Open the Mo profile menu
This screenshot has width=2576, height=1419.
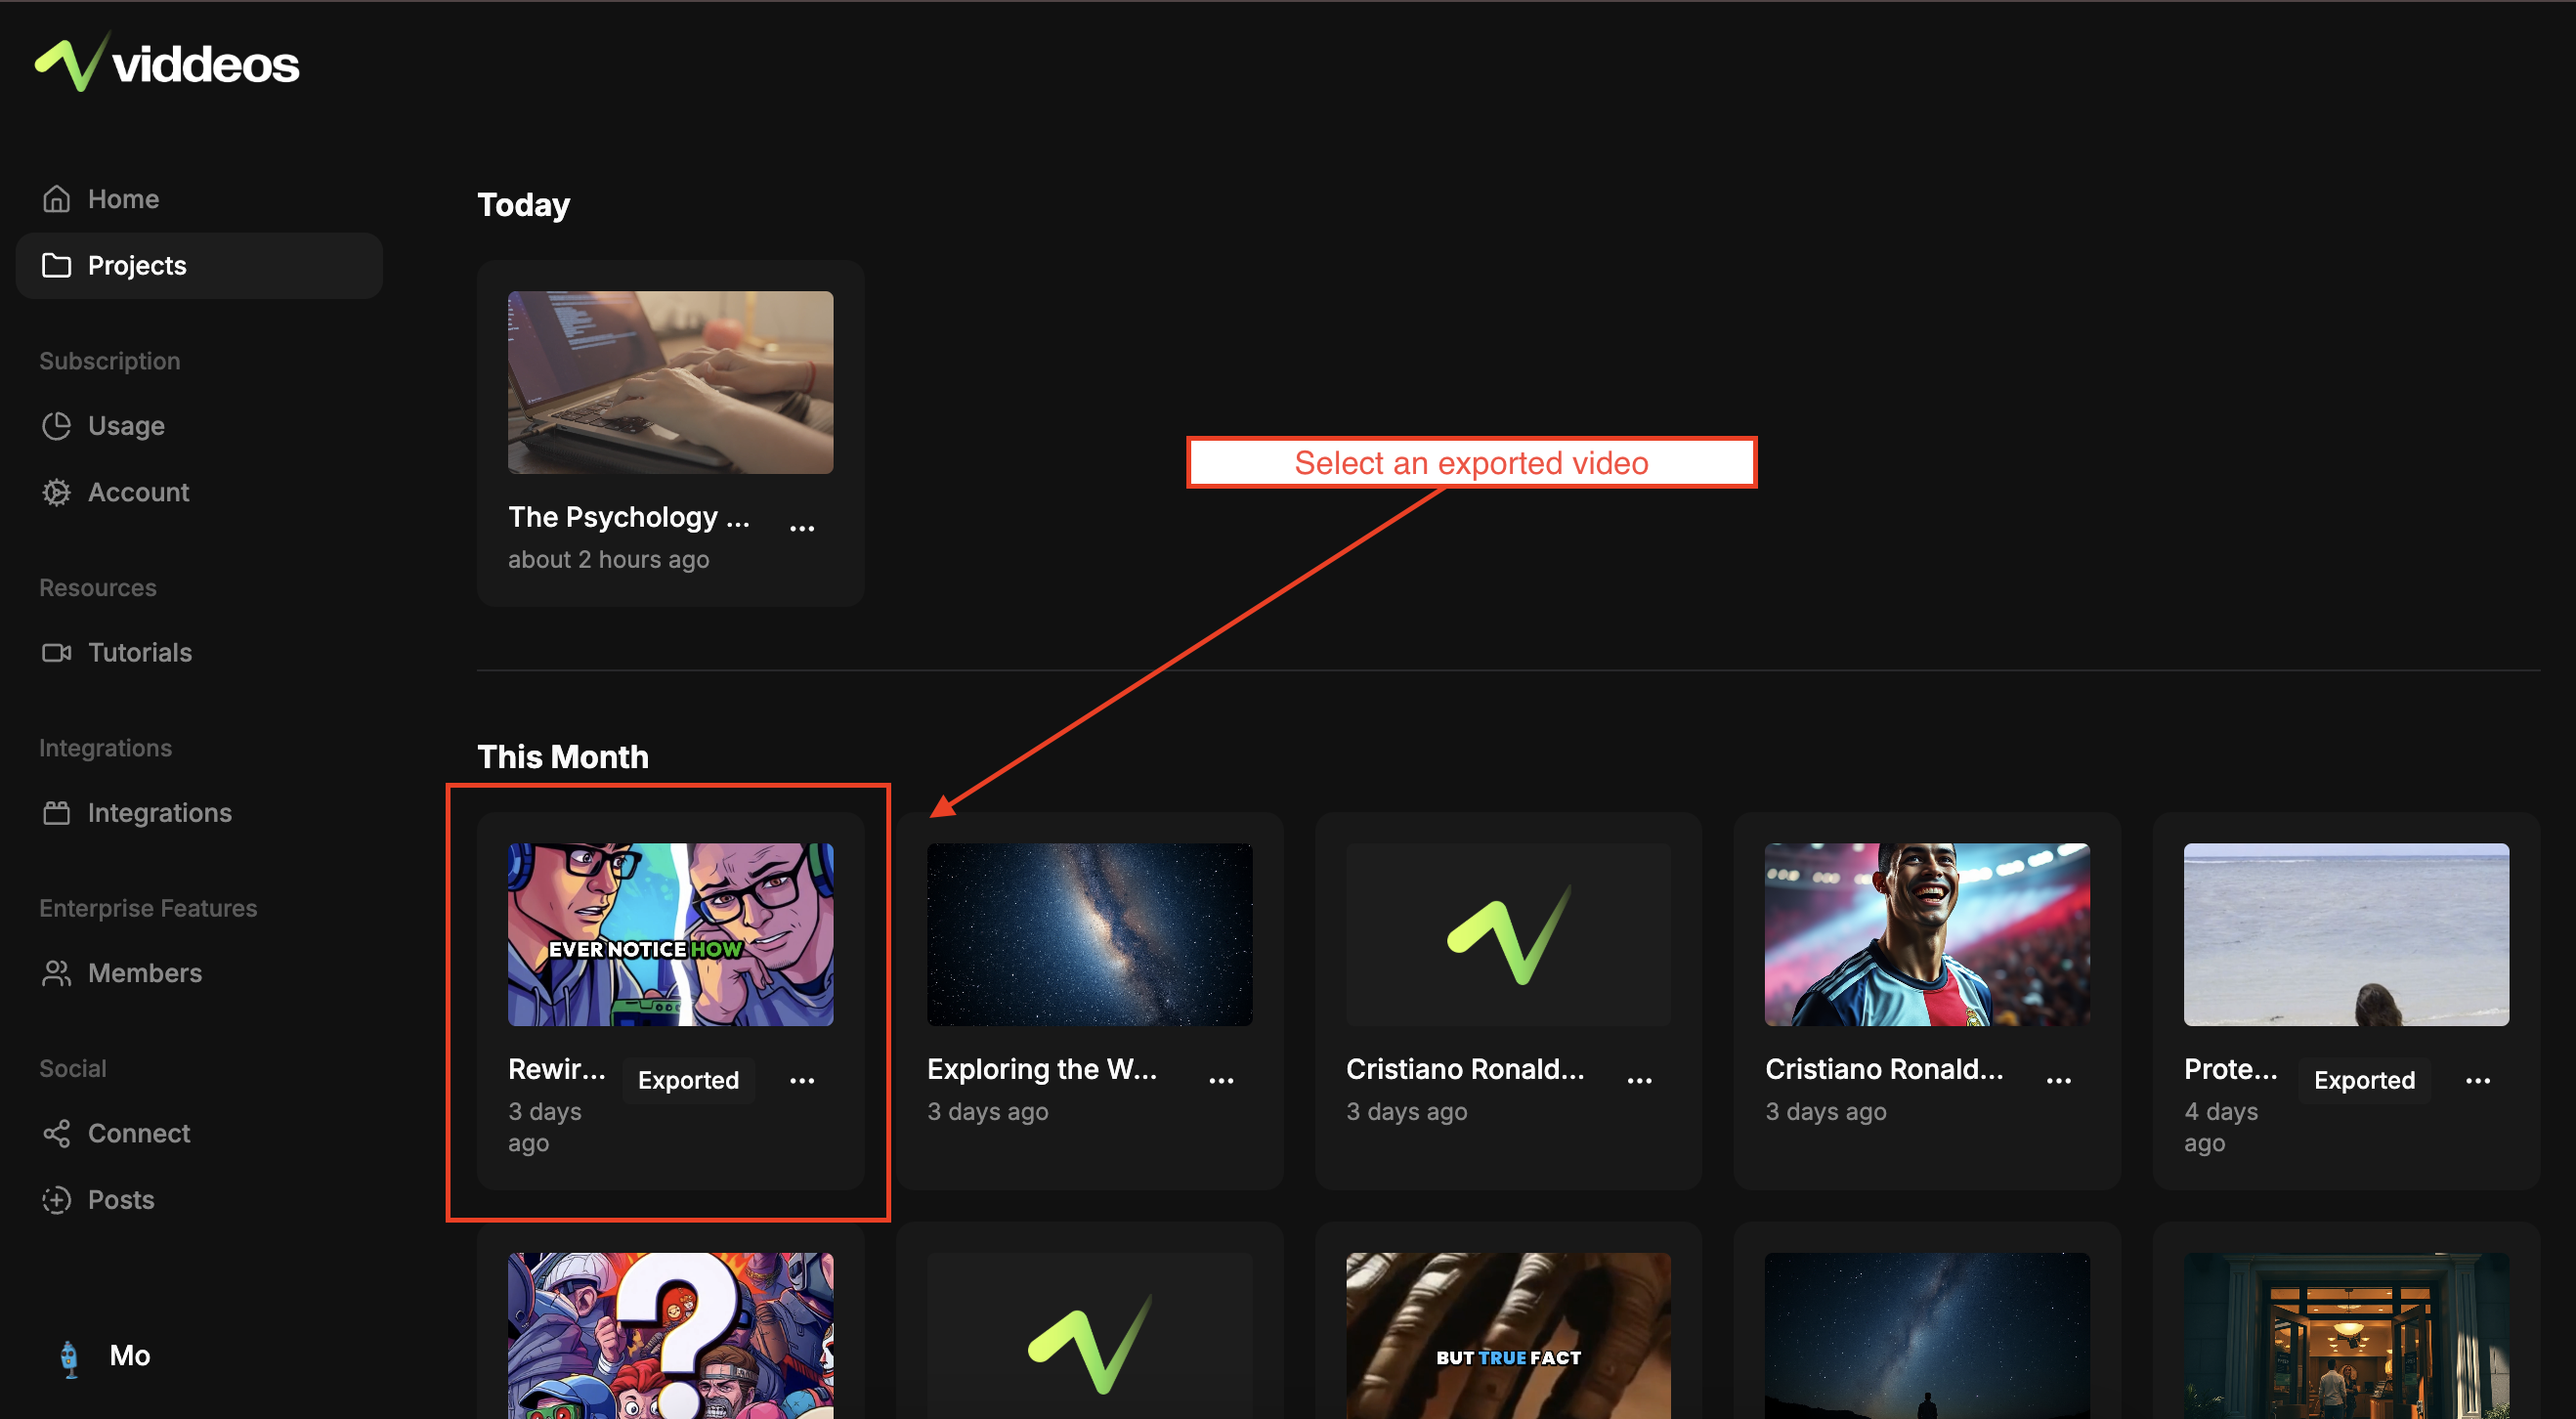coord(105,1356)
